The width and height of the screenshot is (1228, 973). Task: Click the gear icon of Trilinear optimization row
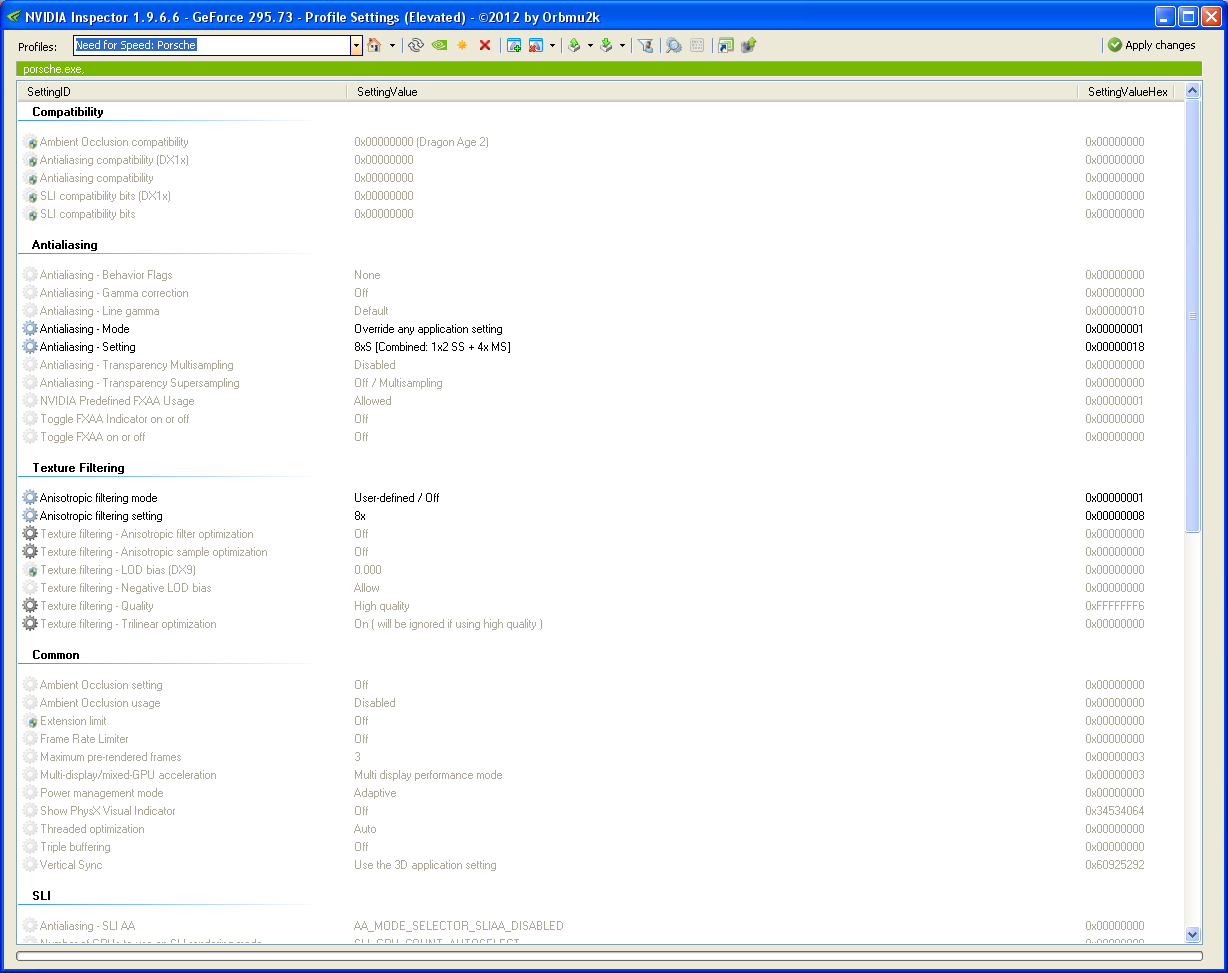30,624
